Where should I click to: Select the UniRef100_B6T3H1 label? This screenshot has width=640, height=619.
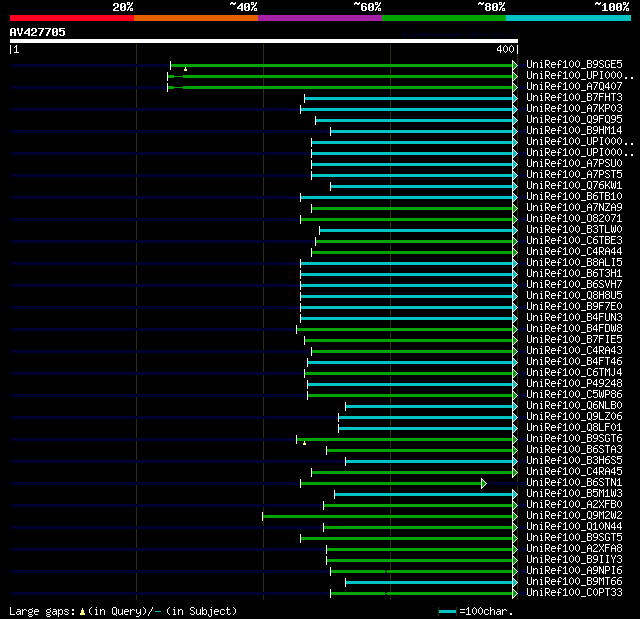[574, 274]
